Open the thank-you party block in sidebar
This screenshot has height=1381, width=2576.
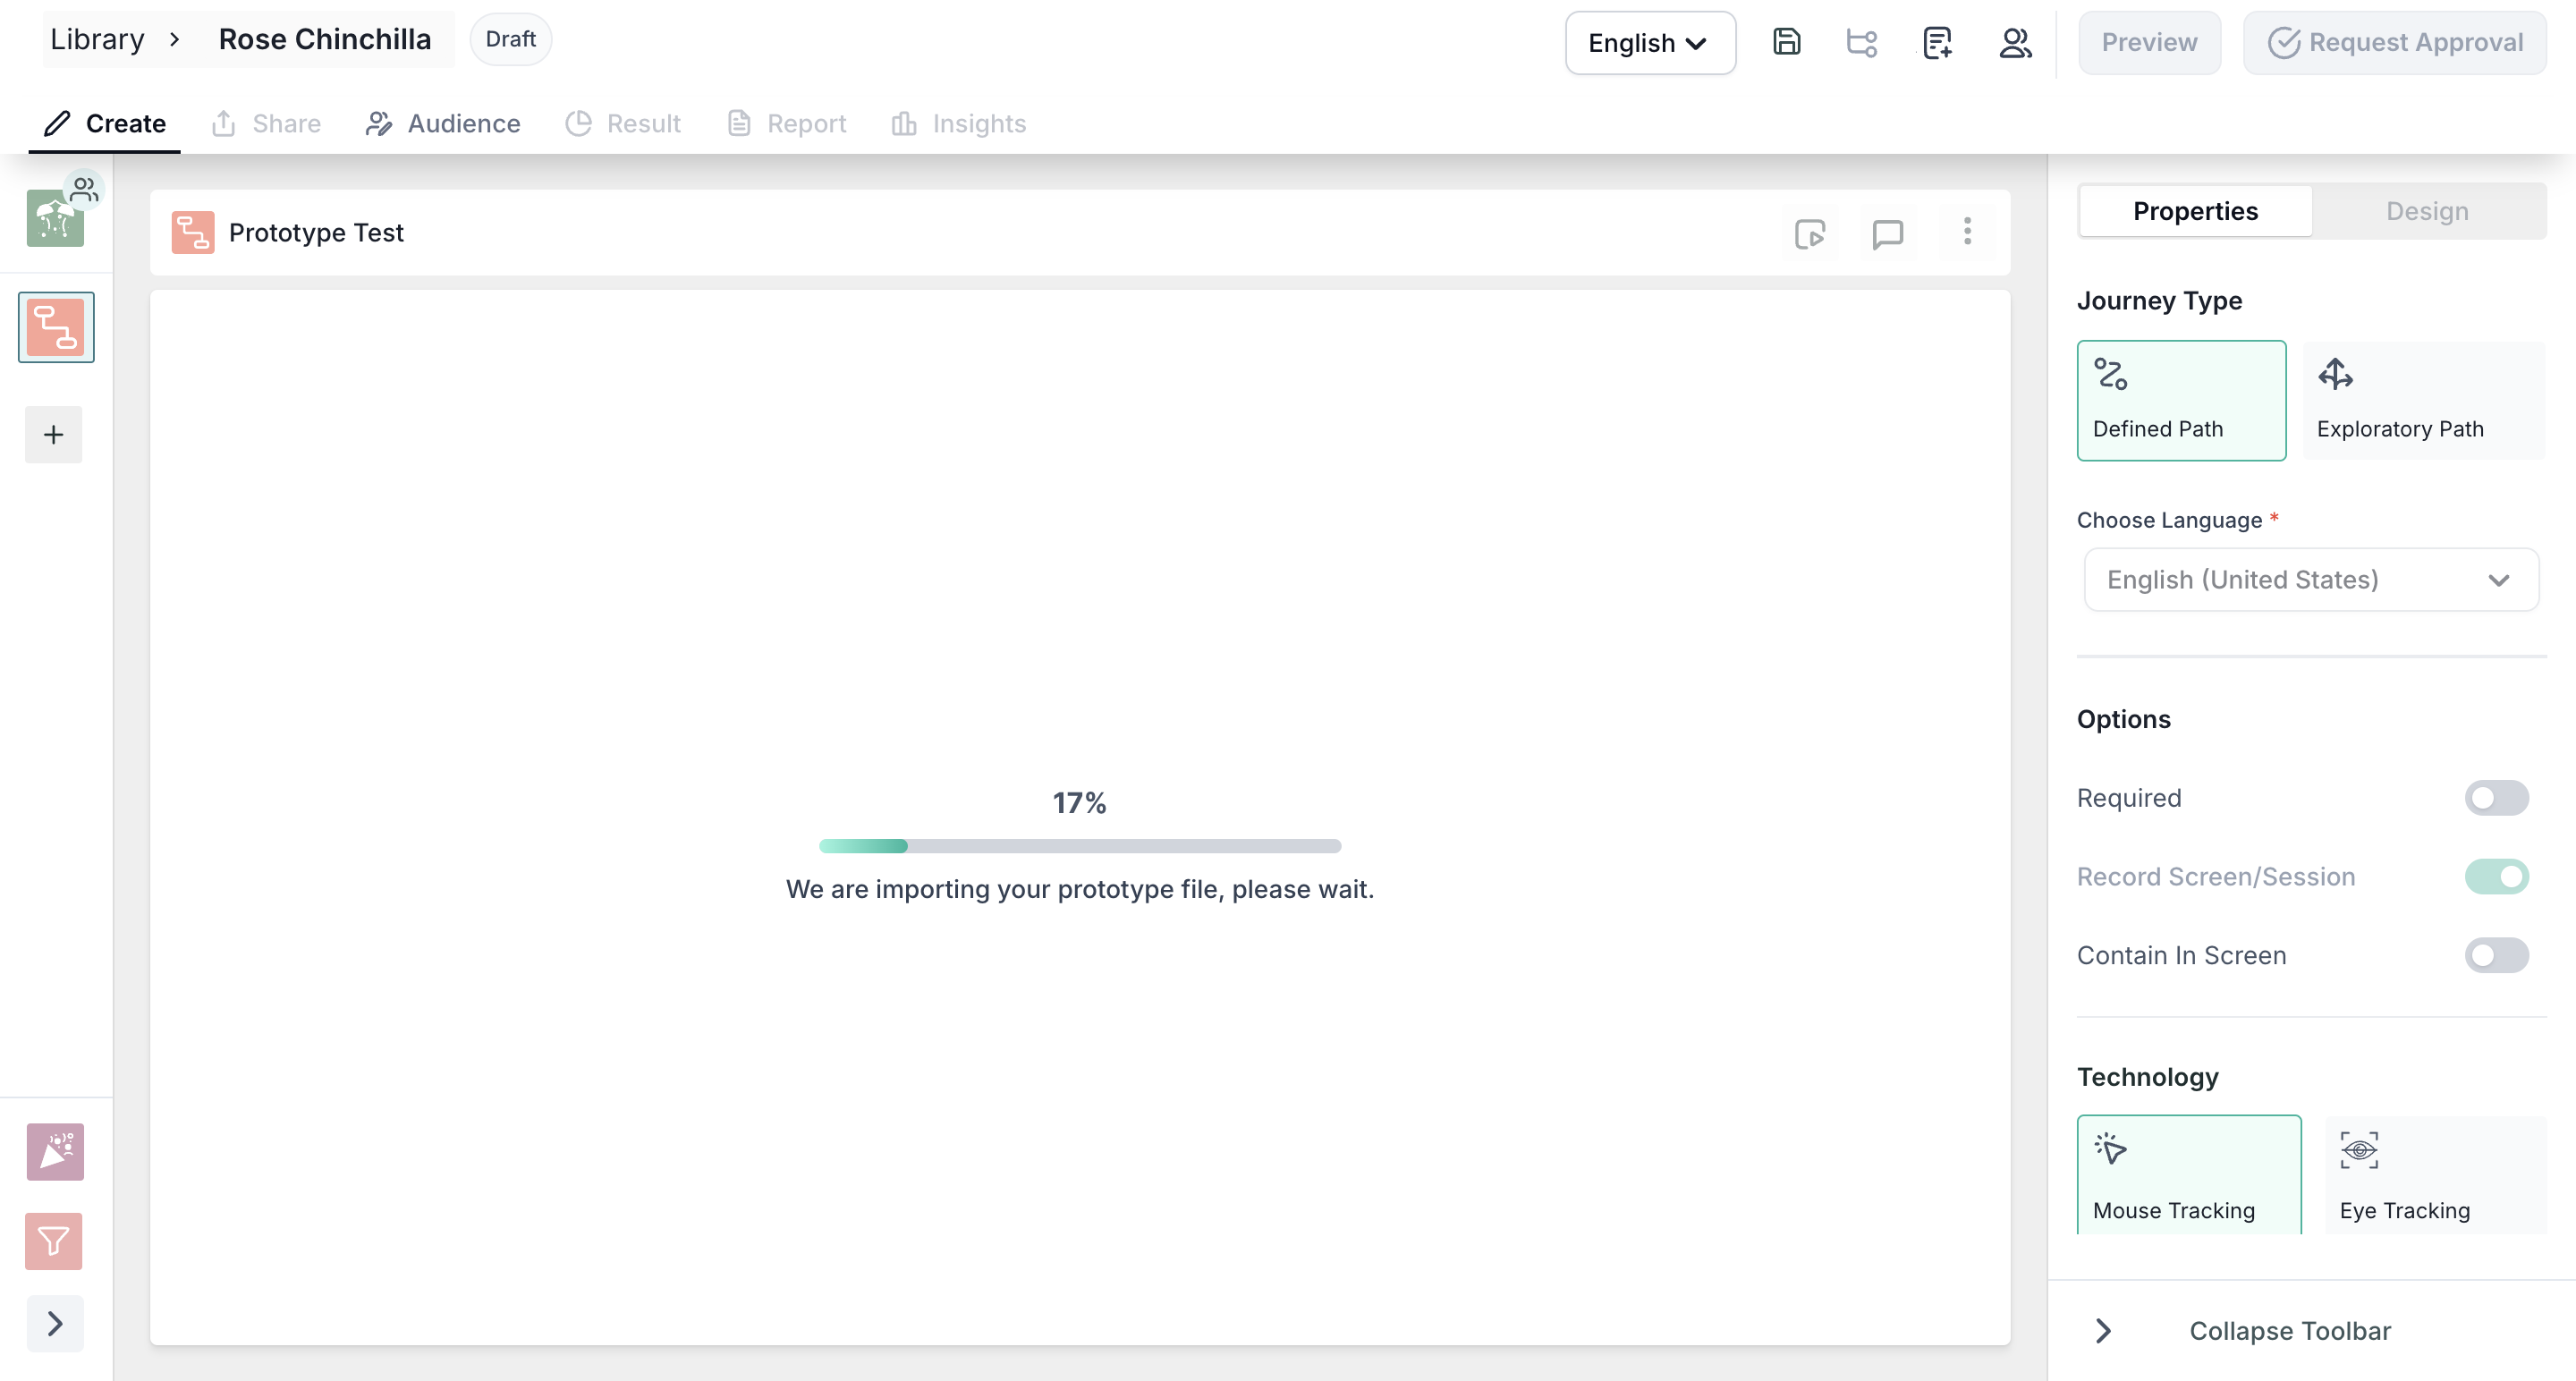(55, 1152)
